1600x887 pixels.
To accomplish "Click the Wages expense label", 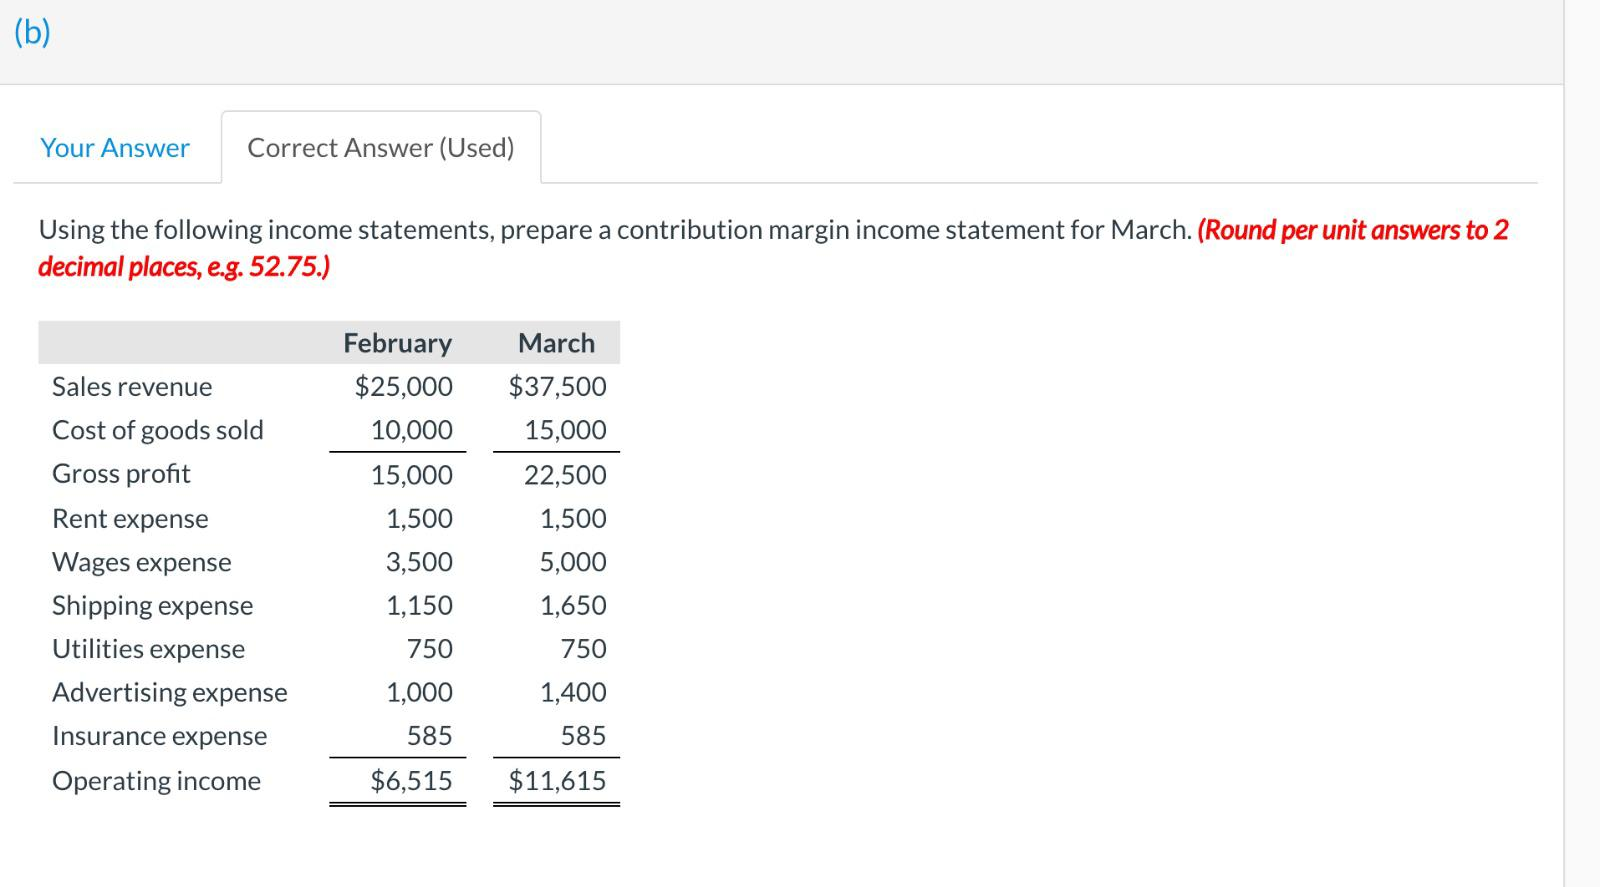I will click(142, 562).
